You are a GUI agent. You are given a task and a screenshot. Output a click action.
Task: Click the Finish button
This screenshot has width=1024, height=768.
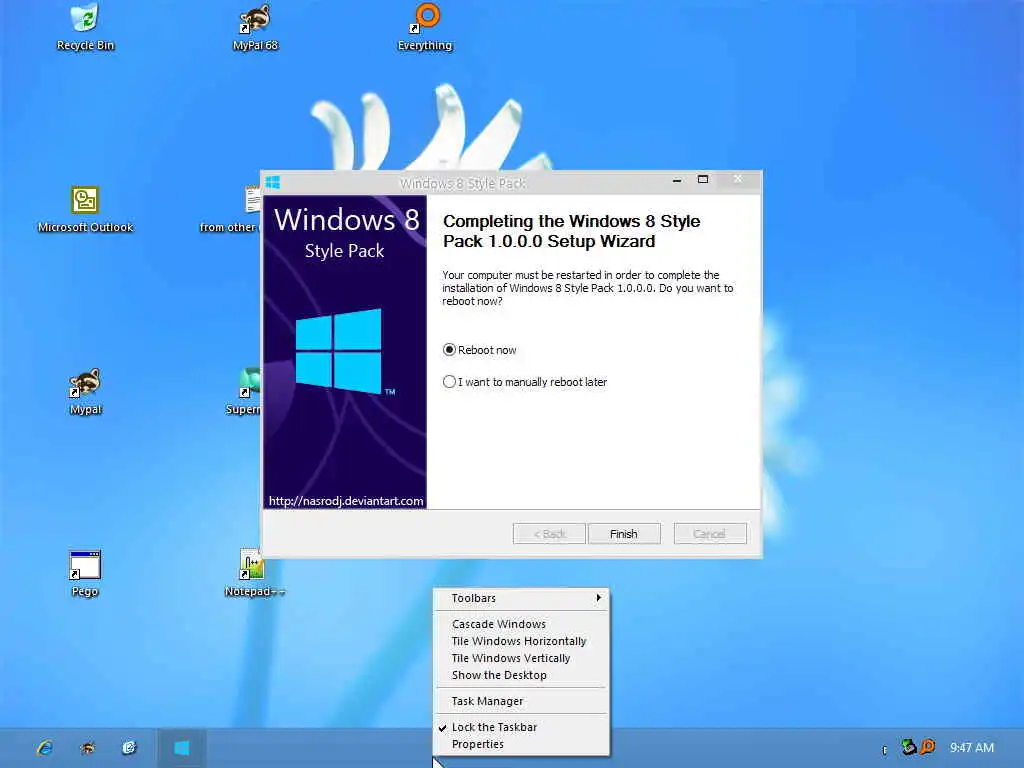click(x=624, y=534)
